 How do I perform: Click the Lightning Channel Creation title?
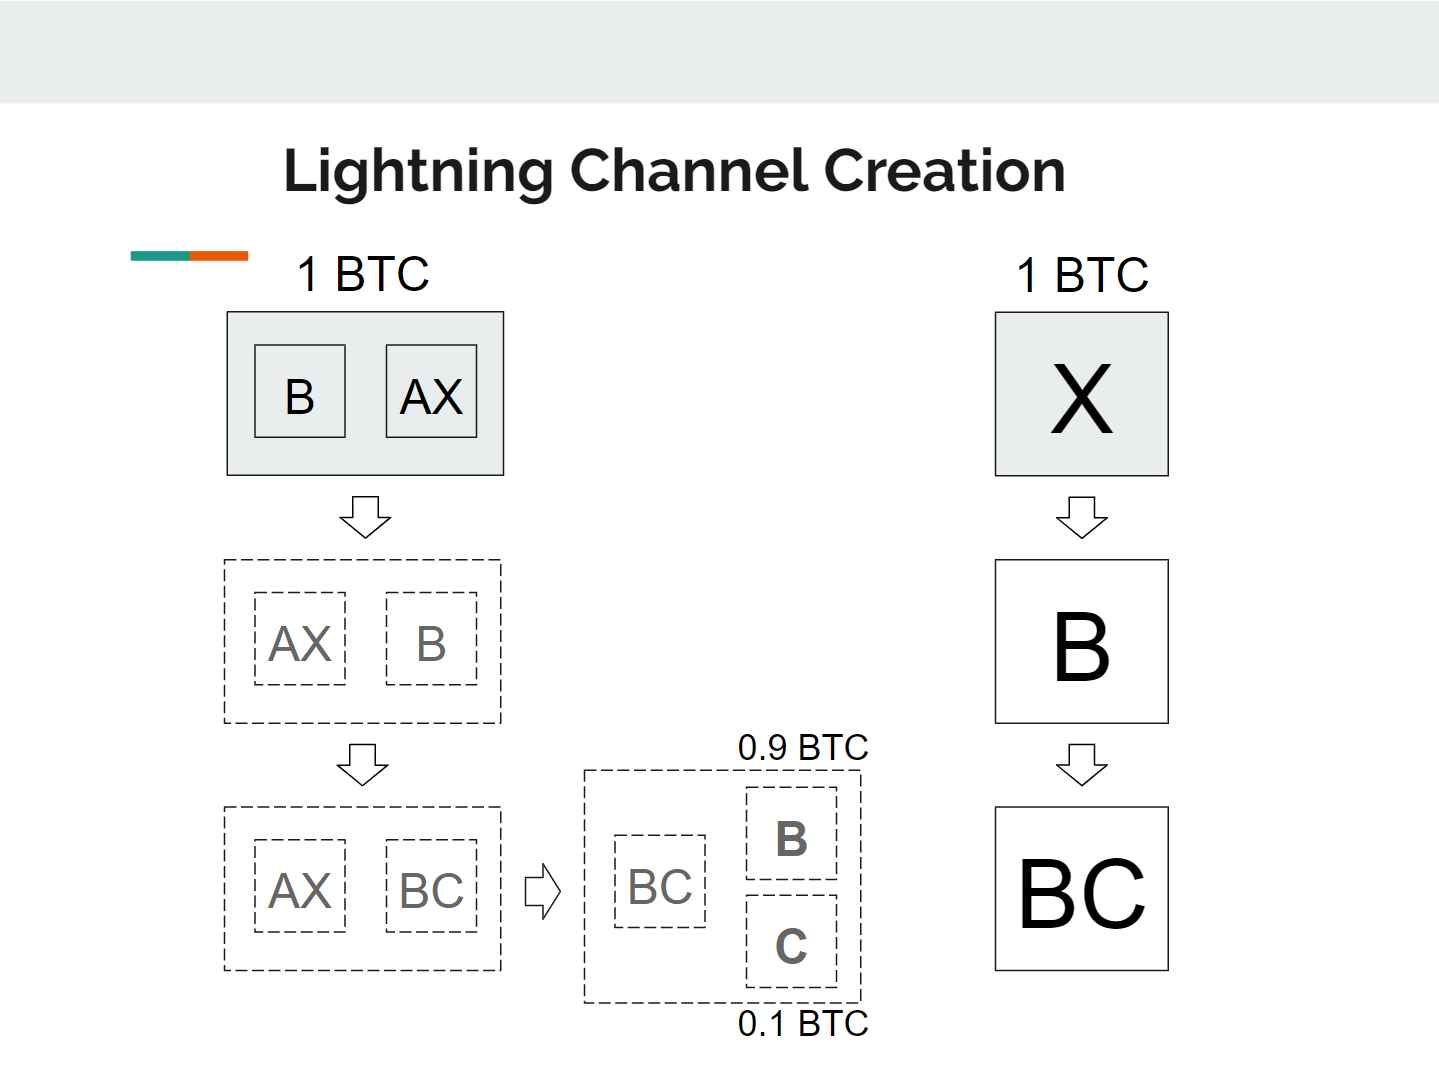(x=675, y=171)
